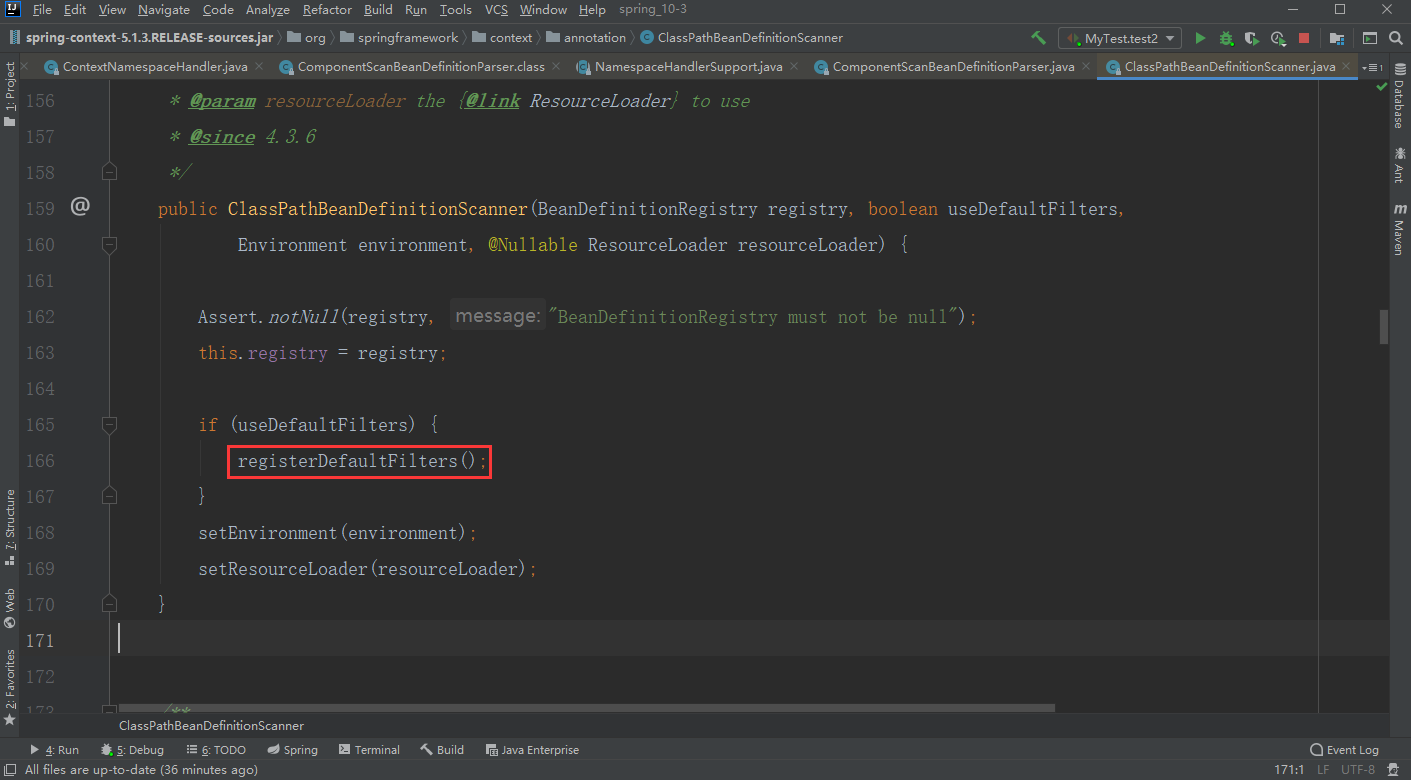Viewport: 1411px width, 780px height.
Task: Open the Event Log
Action: 1345,750
